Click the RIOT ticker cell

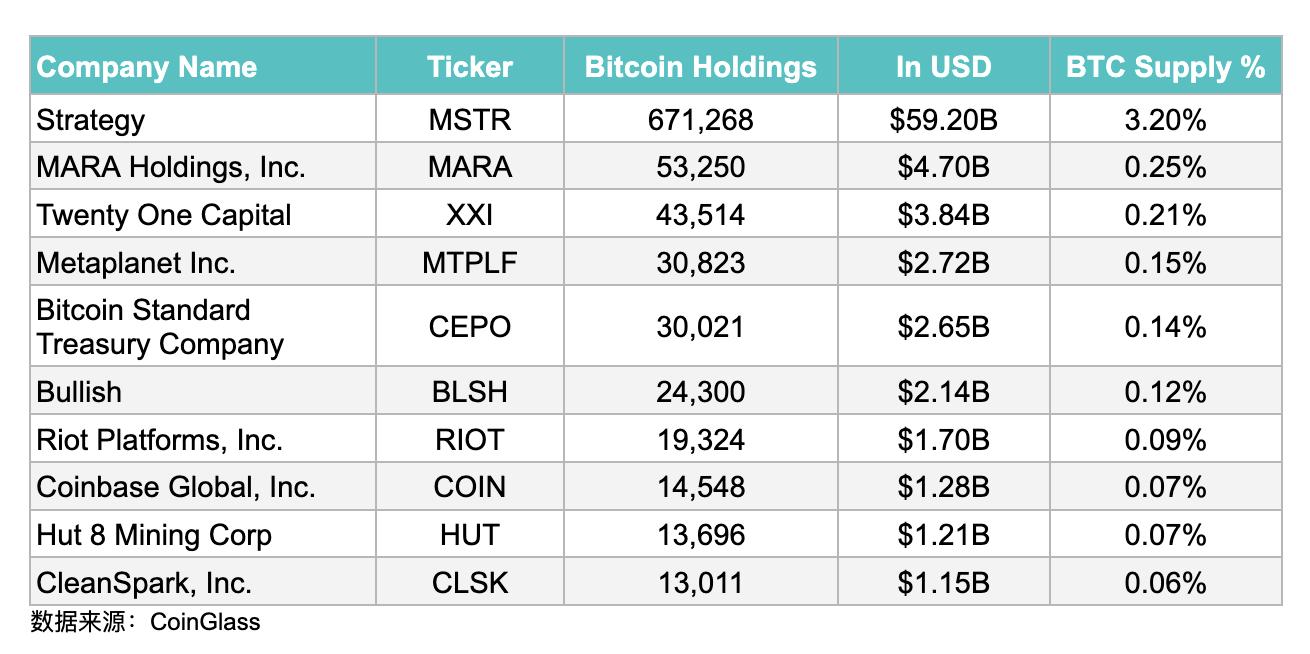(x=469, y=440)
